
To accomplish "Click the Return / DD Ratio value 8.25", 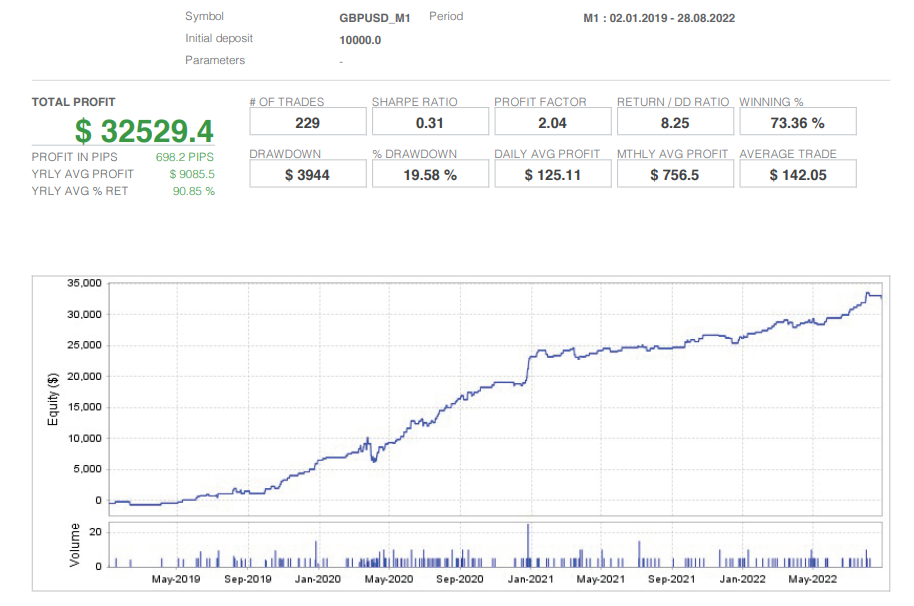I will click(x=675, y=122).
